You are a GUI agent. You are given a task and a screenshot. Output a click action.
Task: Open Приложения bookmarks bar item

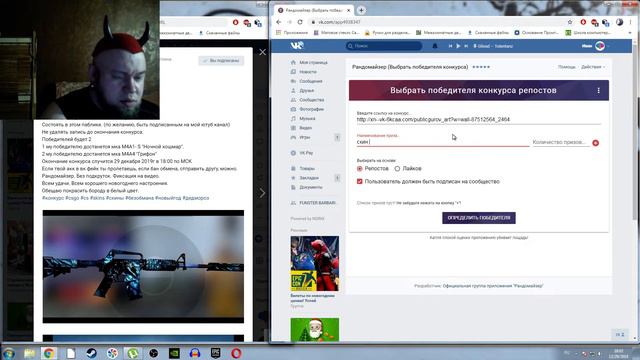[x=292, y=33]
